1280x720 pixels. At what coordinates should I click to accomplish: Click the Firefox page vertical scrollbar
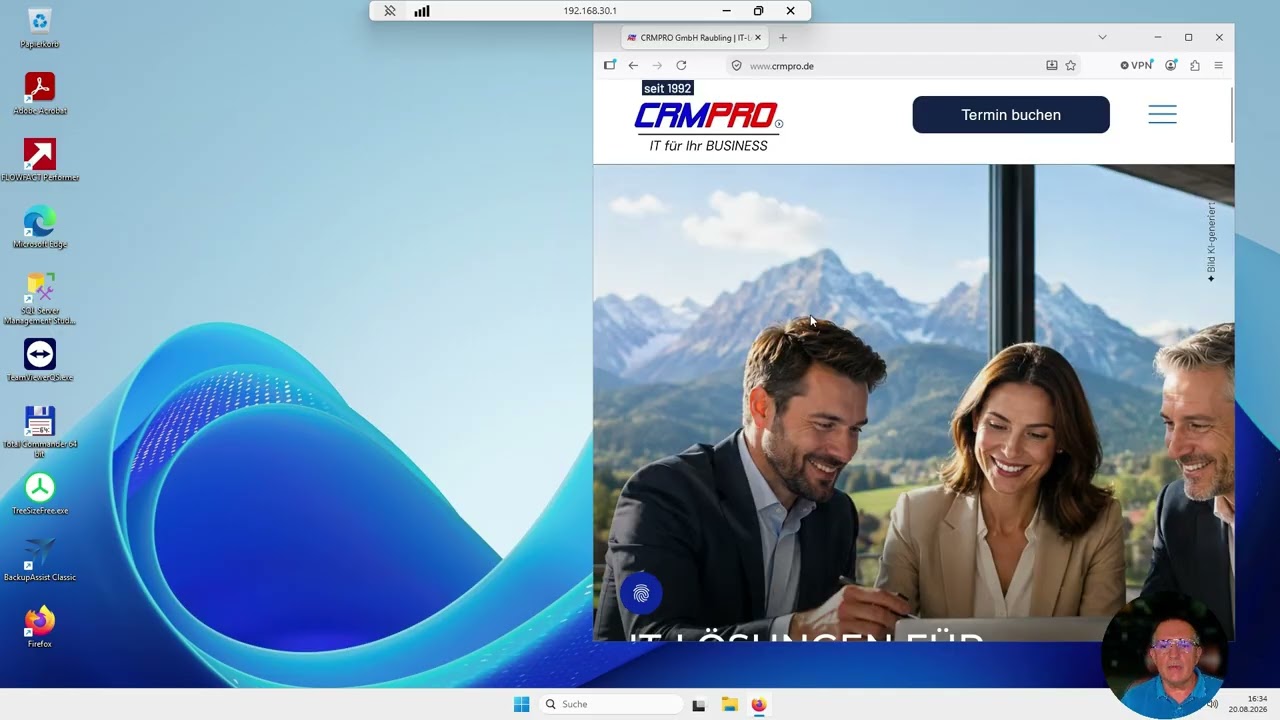[x=1231, y=115]
